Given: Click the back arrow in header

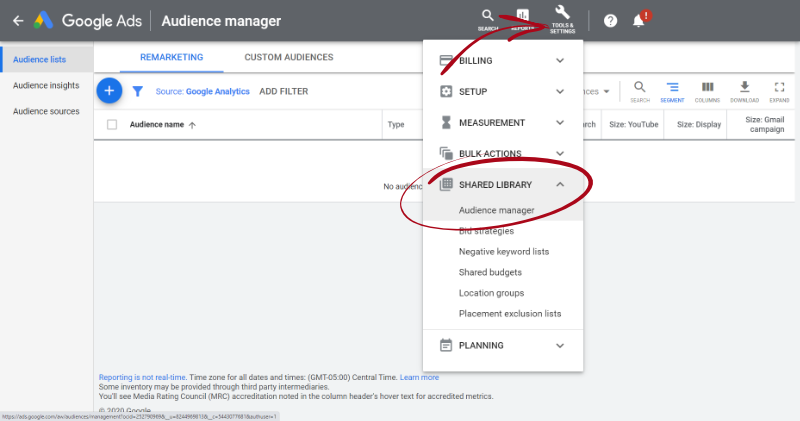Looking at the screenshot, I should point(18,21).
